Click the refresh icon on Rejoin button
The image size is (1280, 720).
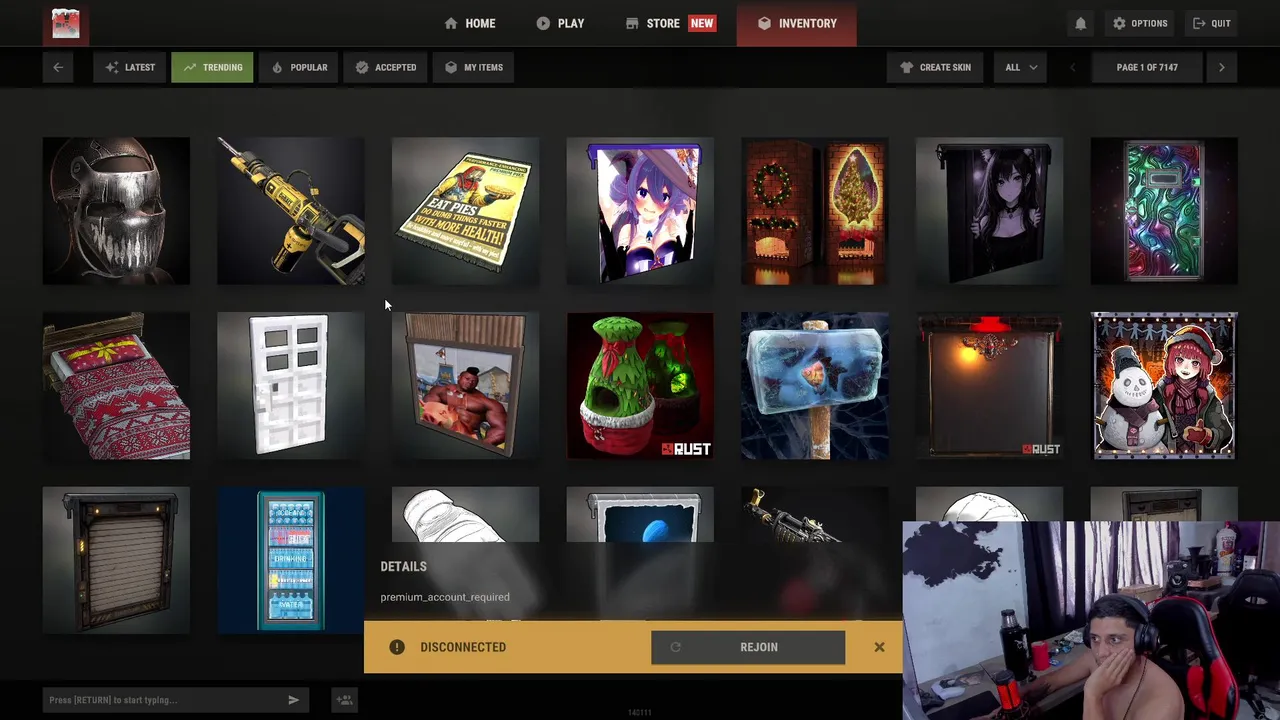click(676, 647)
